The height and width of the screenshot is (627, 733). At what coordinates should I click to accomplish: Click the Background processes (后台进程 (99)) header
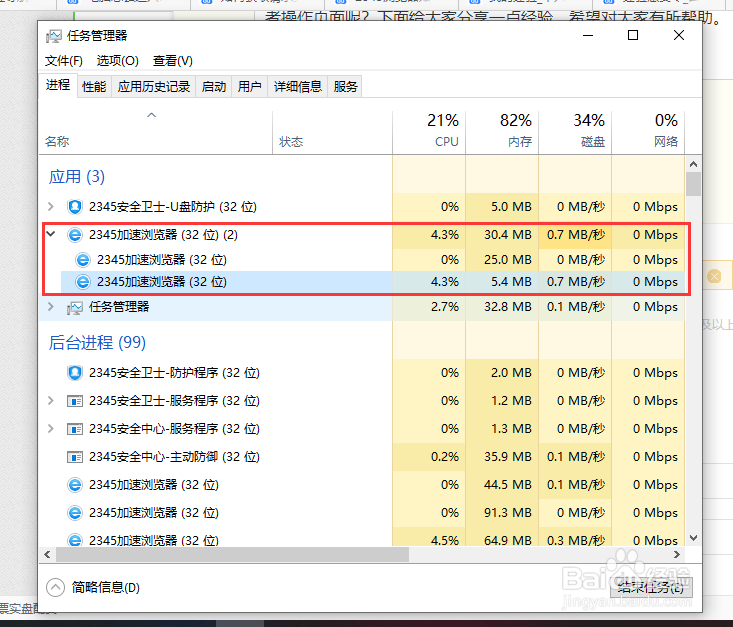[97, 343]
